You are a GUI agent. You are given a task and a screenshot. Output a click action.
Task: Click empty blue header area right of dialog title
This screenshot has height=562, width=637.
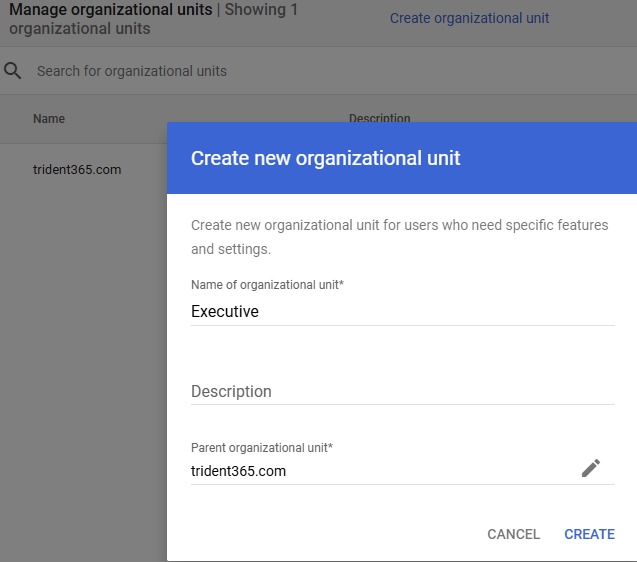pyautogui.click(x=560, y=158)
